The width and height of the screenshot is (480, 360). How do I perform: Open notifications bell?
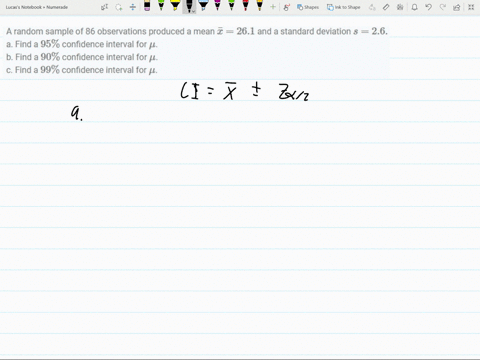(414, 7)
